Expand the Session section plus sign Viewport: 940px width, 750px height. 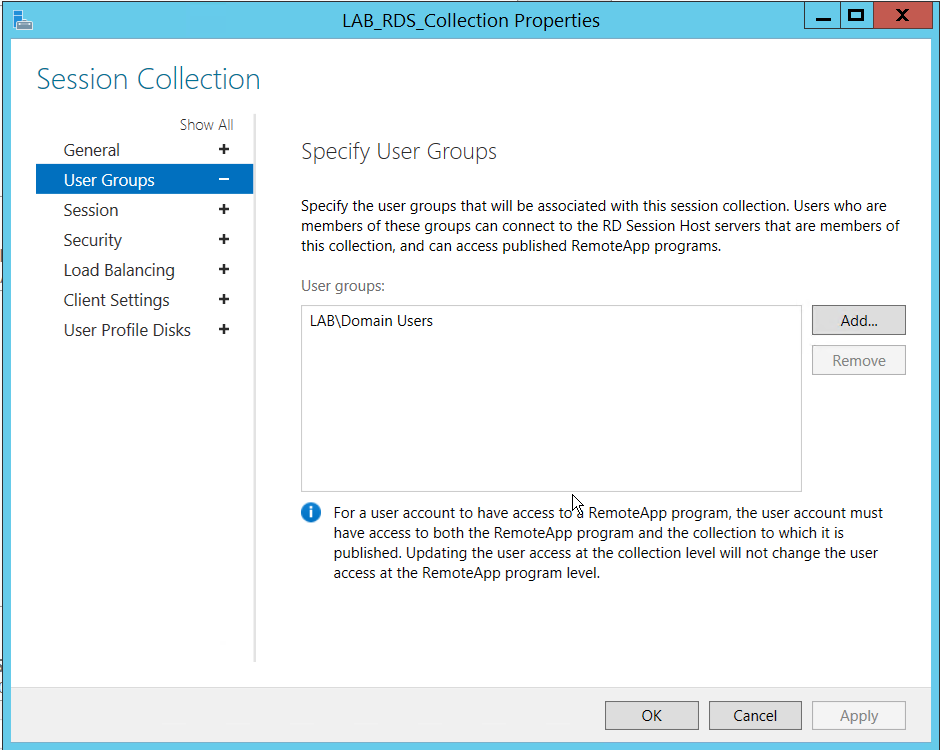224,210
